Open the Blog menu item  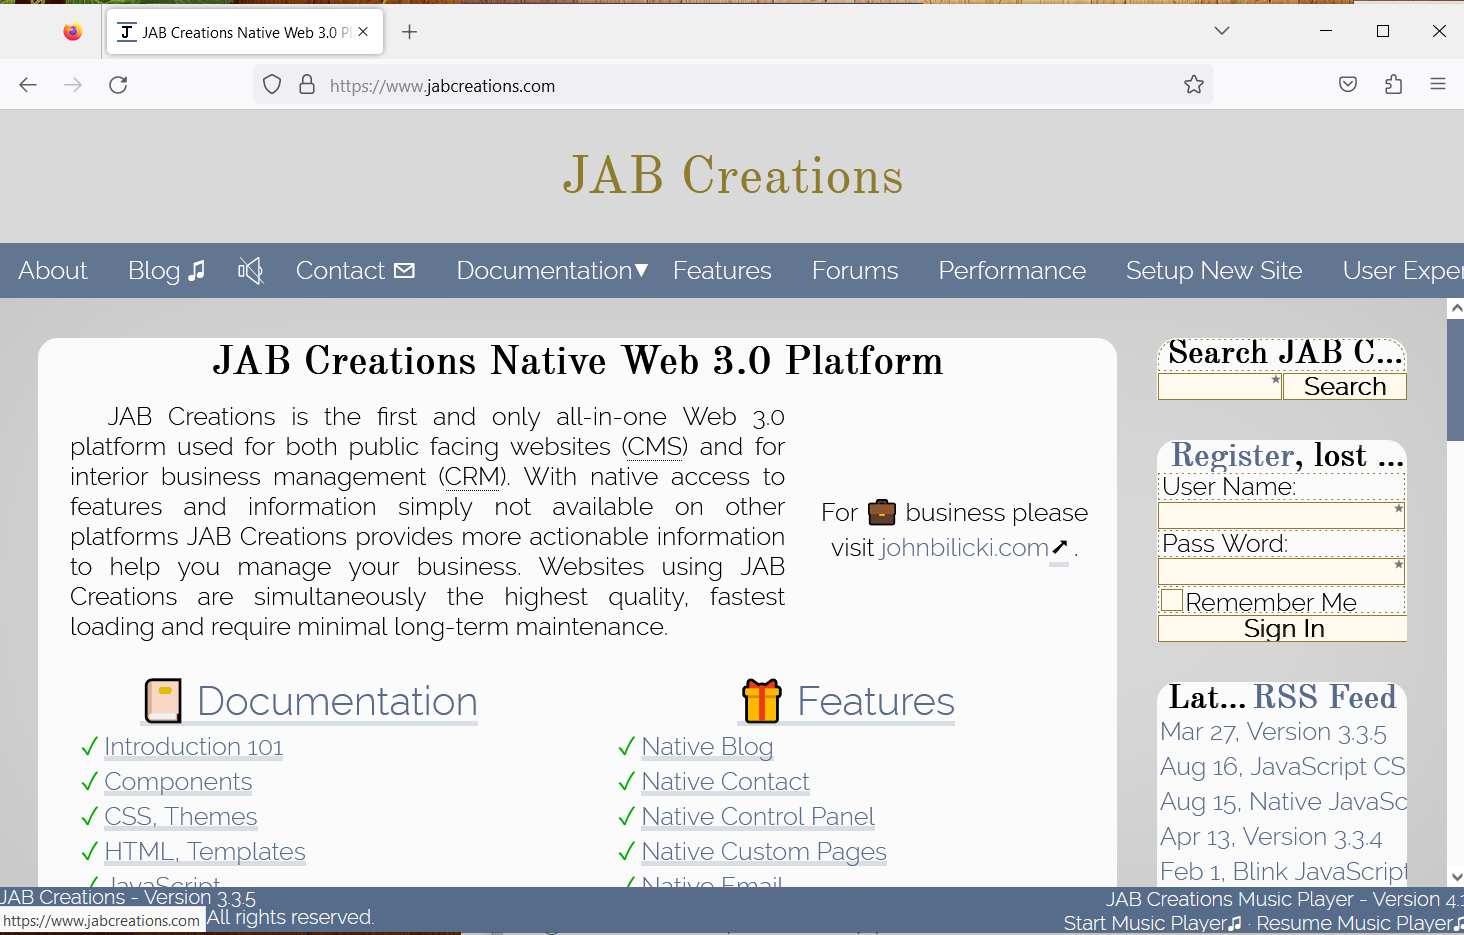pyautogui.click(x=166, y=270)
